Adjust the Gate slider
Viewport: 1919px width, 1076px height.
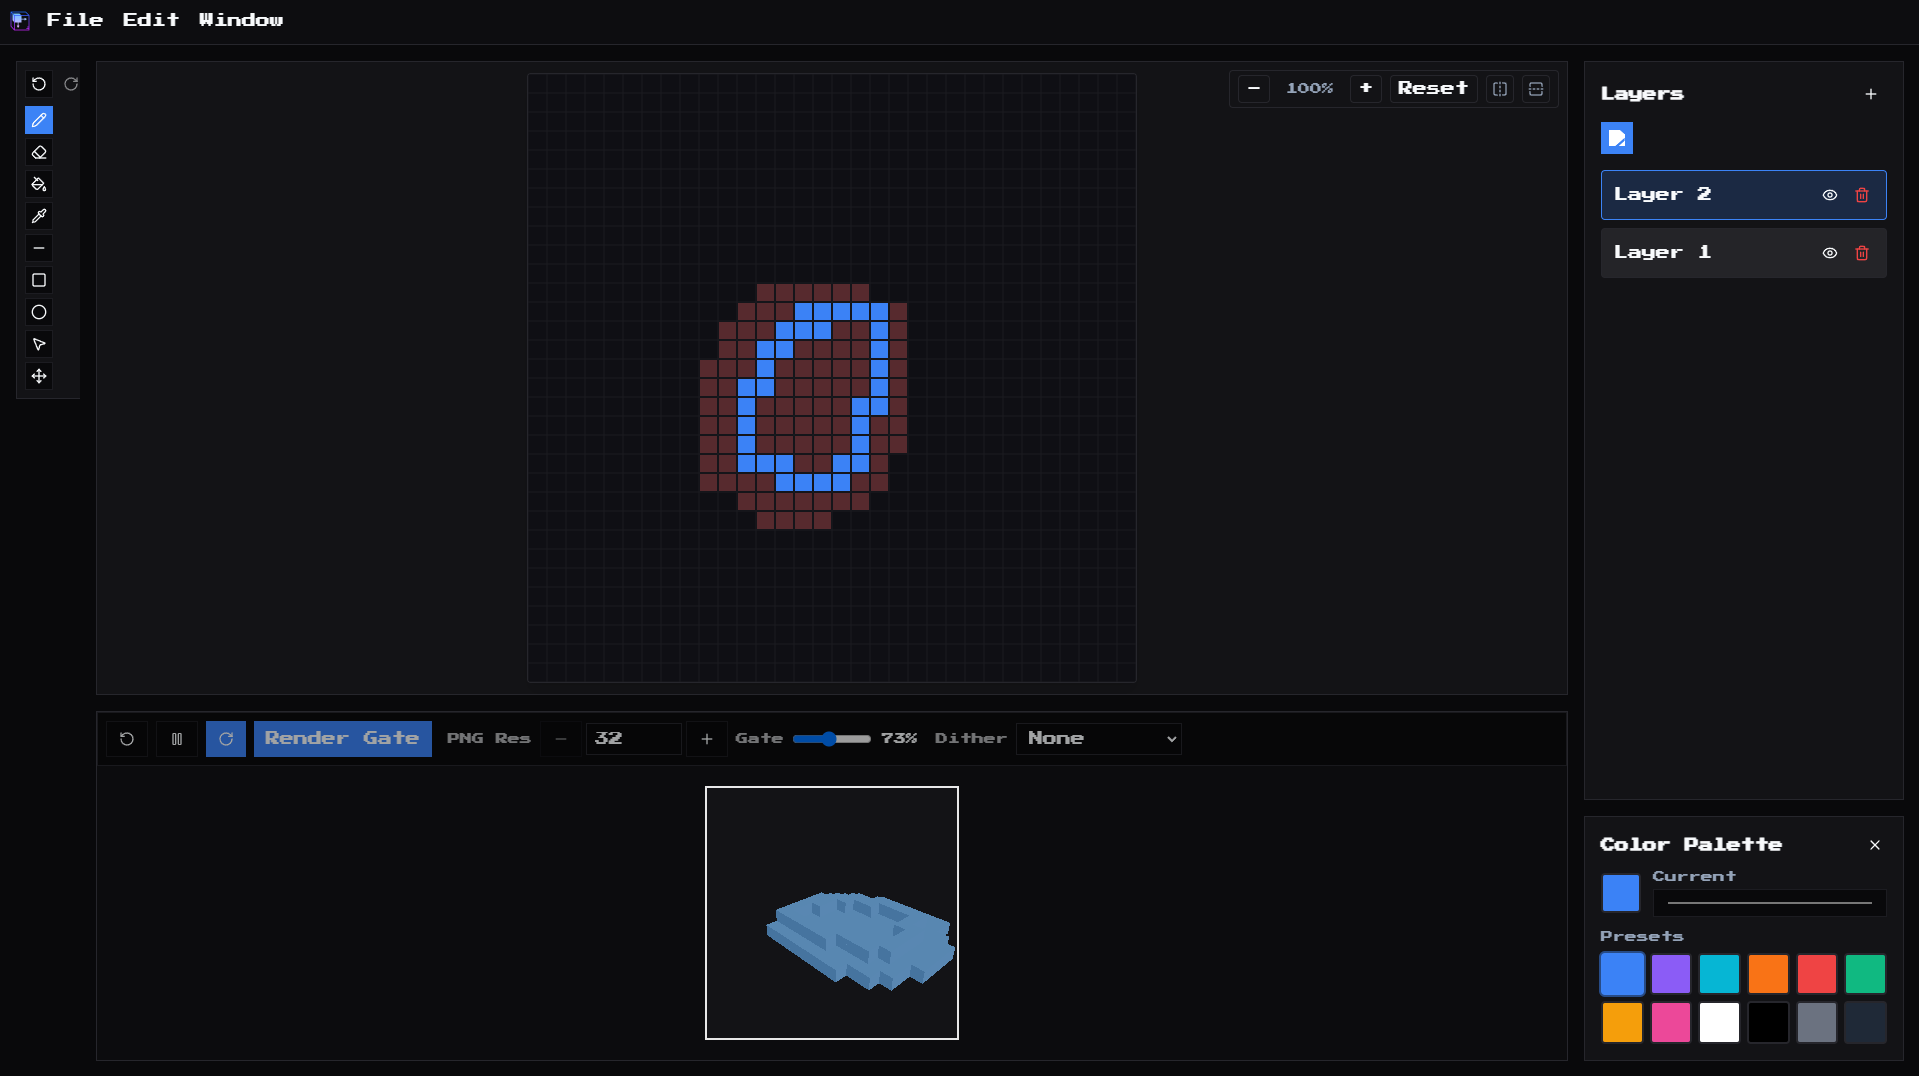(831, 739)
